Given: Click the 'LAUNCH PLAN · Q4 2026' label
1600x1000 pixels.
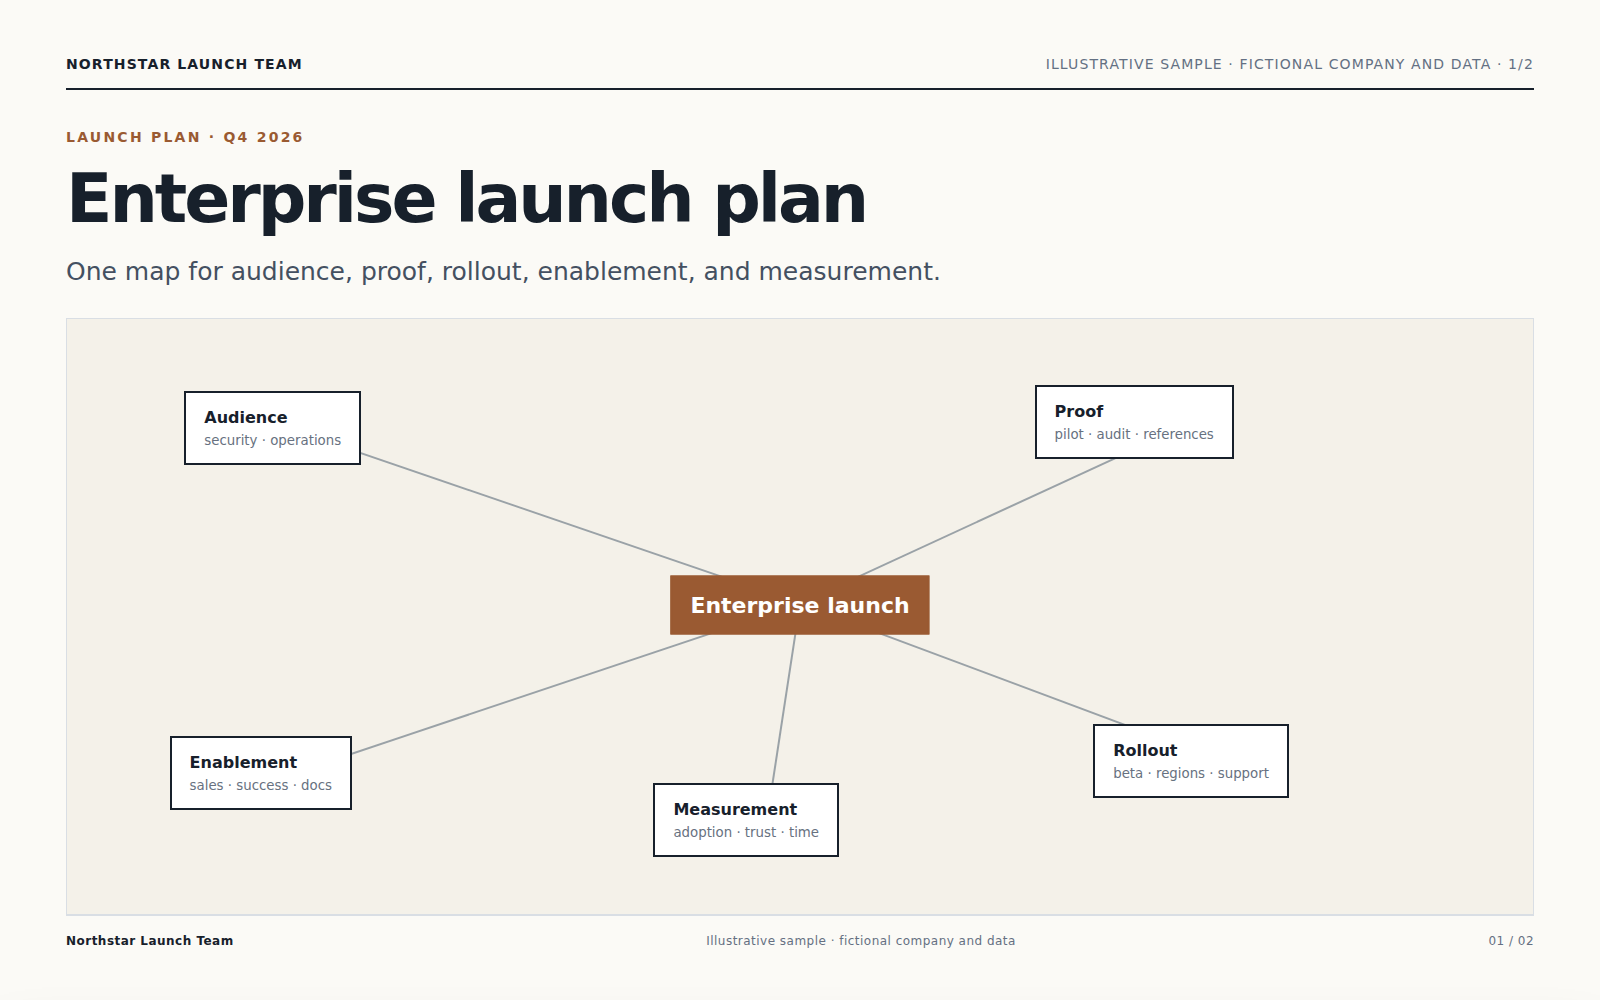Looking at the screenshot, I should coord(185,137).
